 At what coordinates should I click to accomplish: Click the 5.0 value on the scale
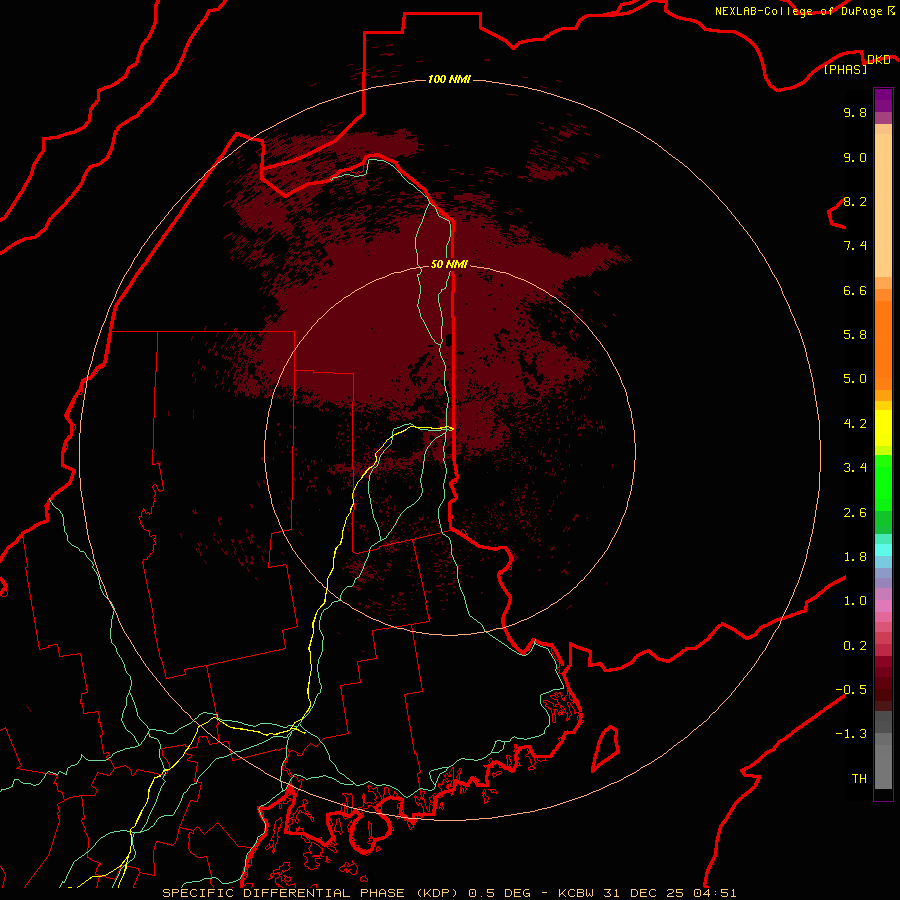855,379
